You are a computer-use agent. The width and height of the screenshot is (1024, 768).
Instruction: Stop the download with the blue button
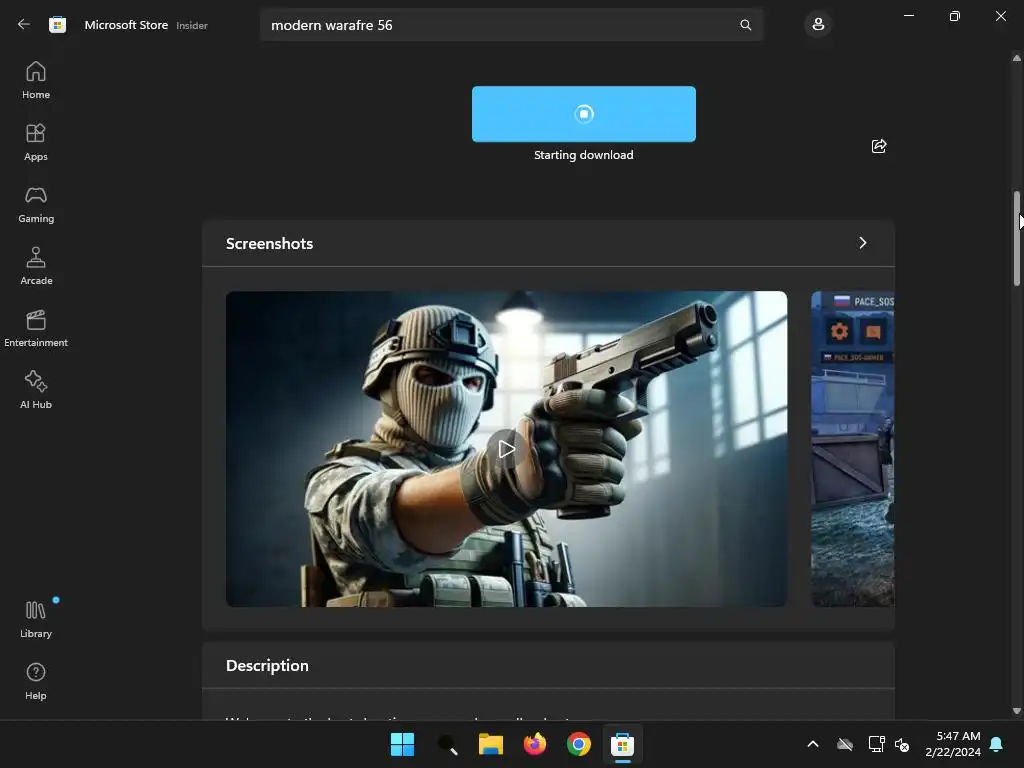pos(584,114)
